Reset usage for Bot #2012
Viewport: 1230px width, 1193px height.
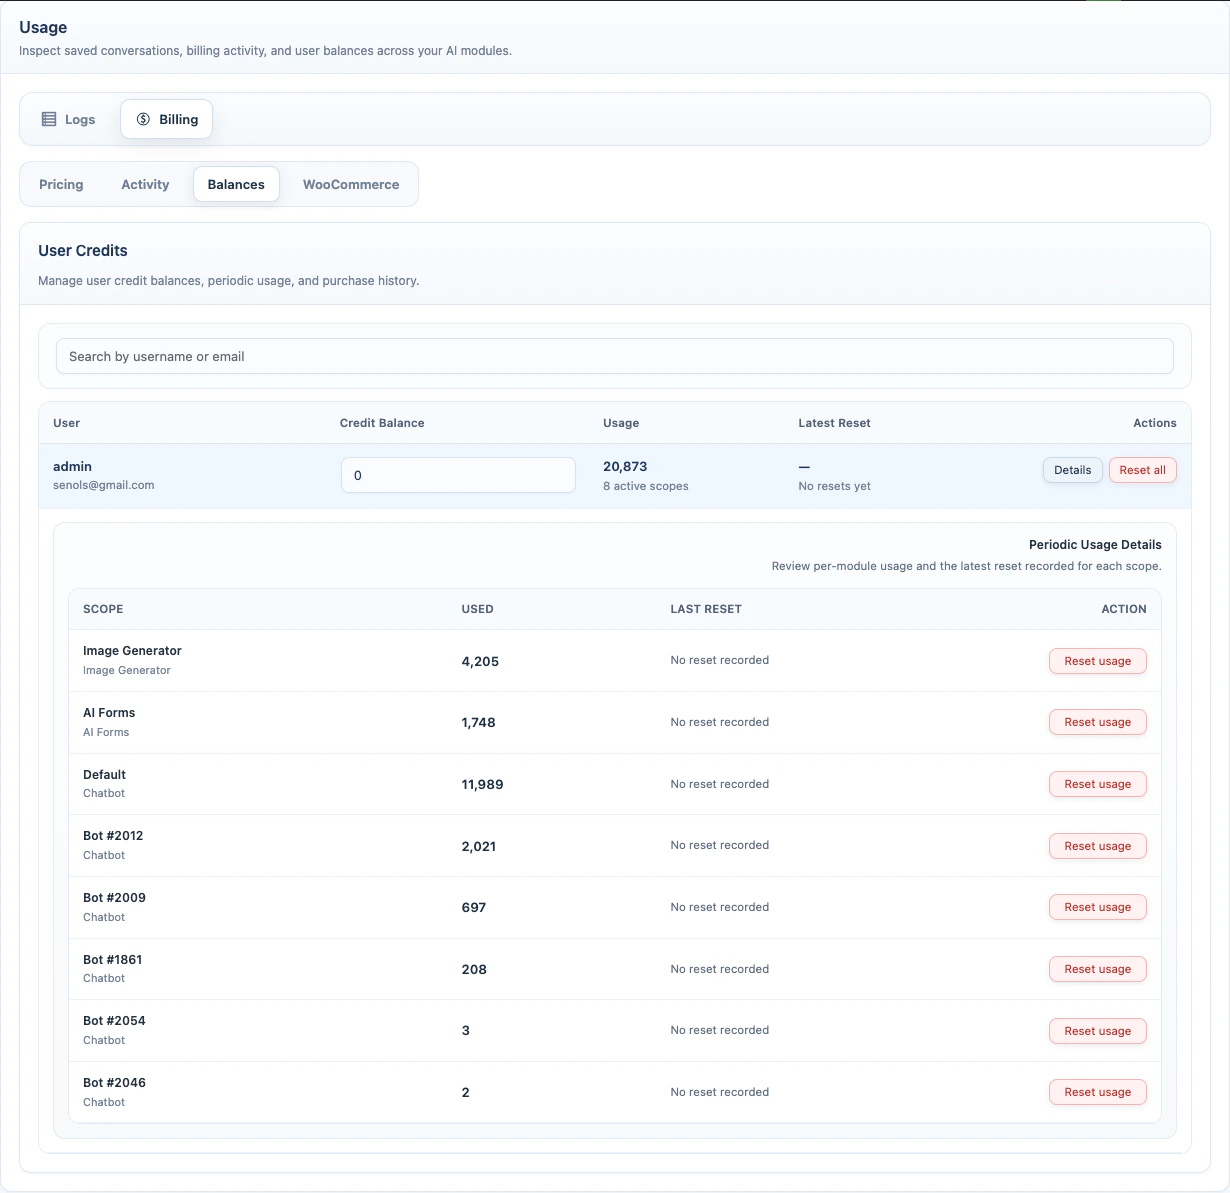[x=1097, y=846]
